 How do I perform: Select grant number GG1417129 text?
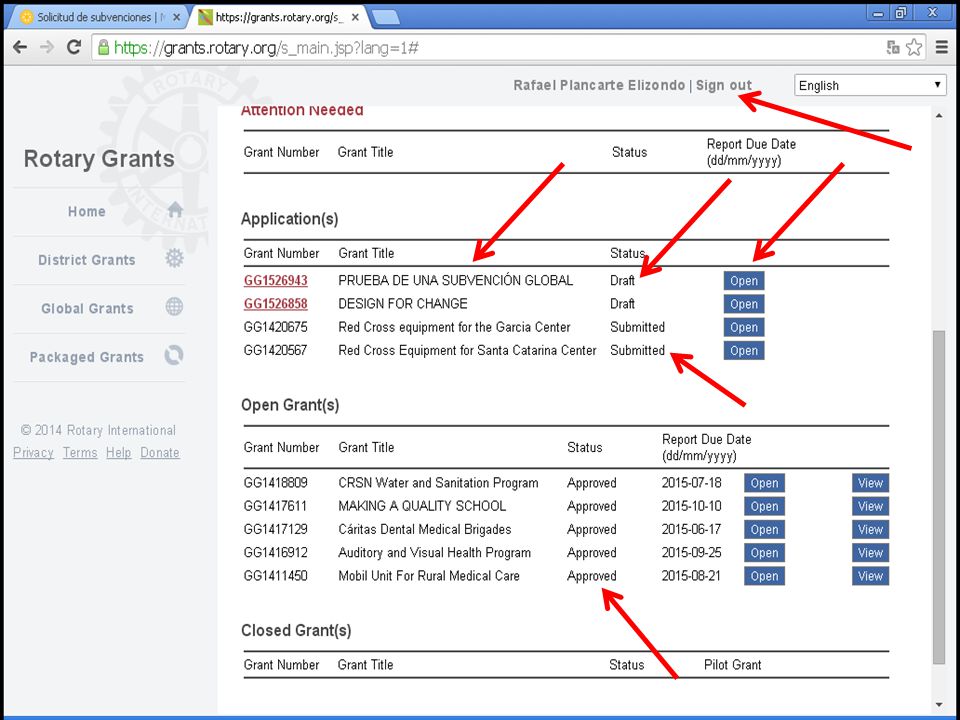coord(276,529)
